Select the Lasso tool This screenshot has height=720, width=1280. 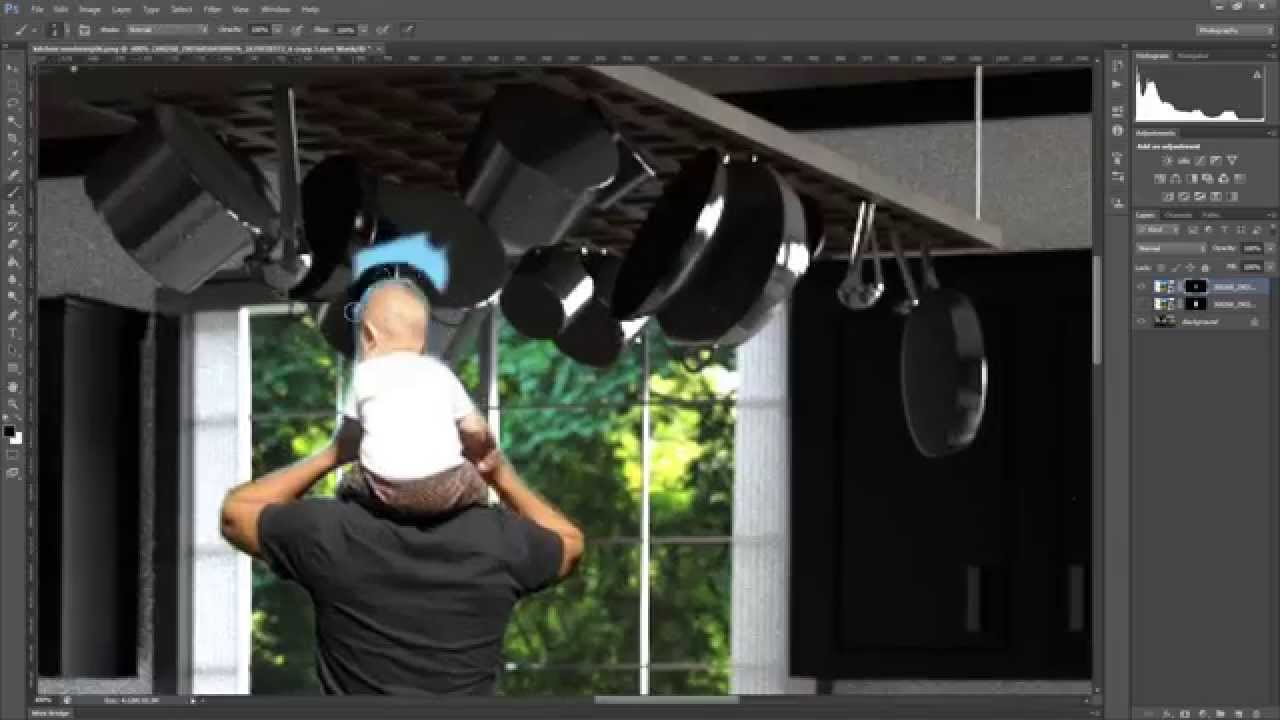pyautogui.click(x=13, y=103)
